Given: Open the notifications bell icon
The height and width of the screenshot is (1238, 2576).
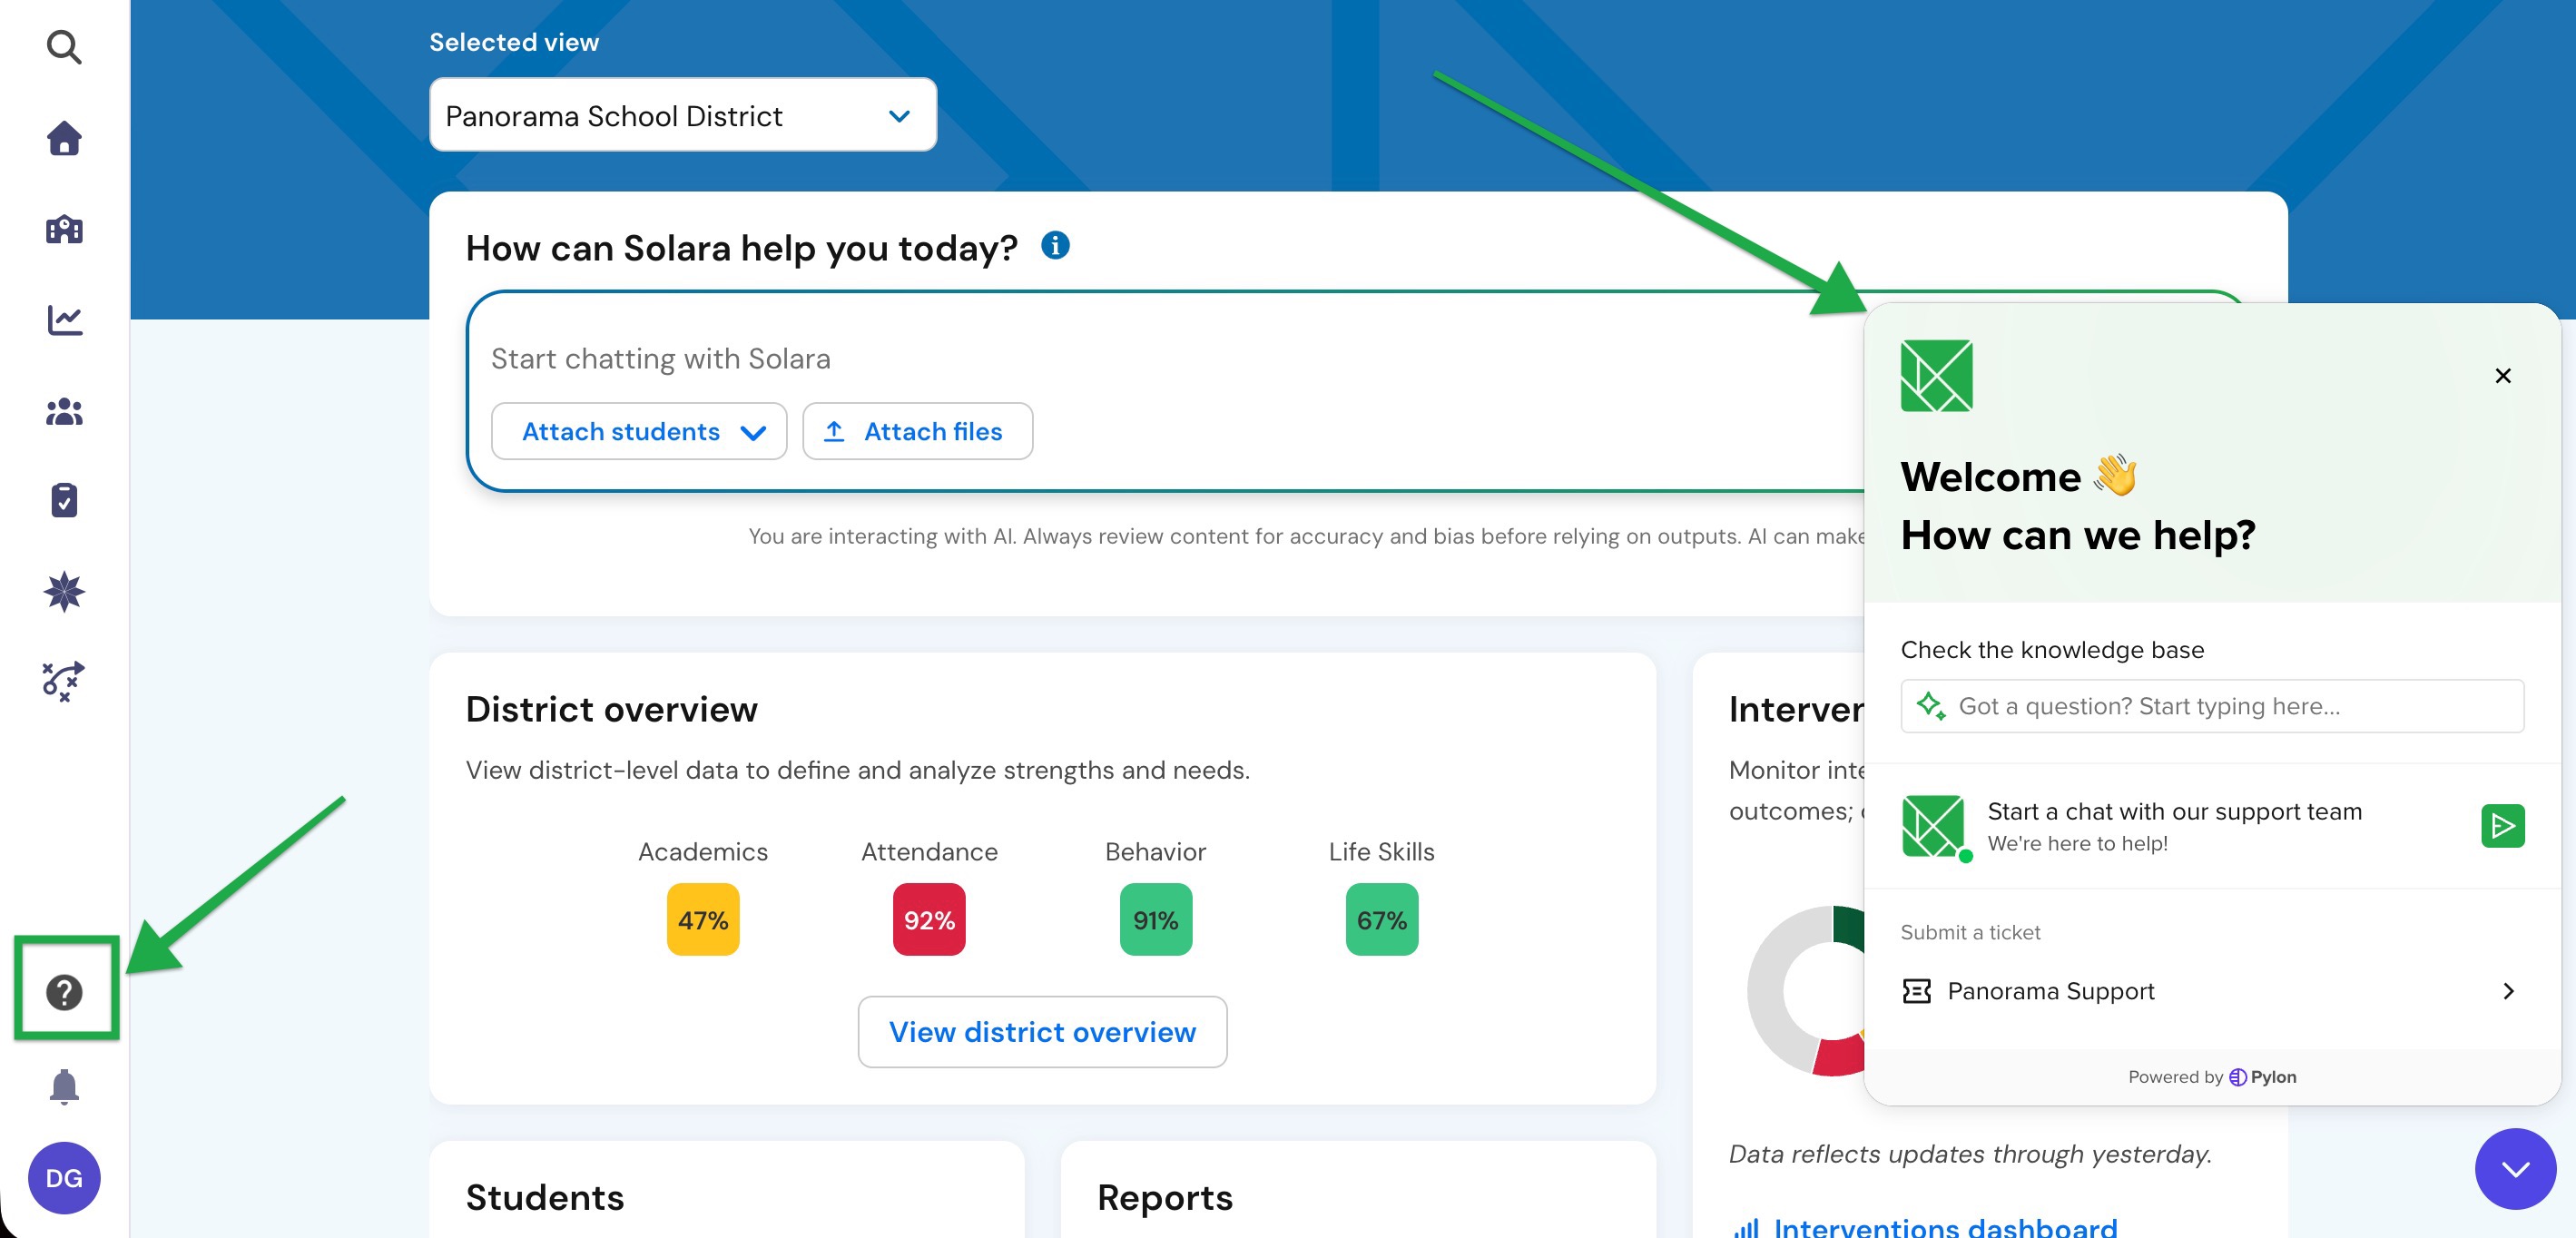Looking at the screenshot, I should (x=64, y=1086).
